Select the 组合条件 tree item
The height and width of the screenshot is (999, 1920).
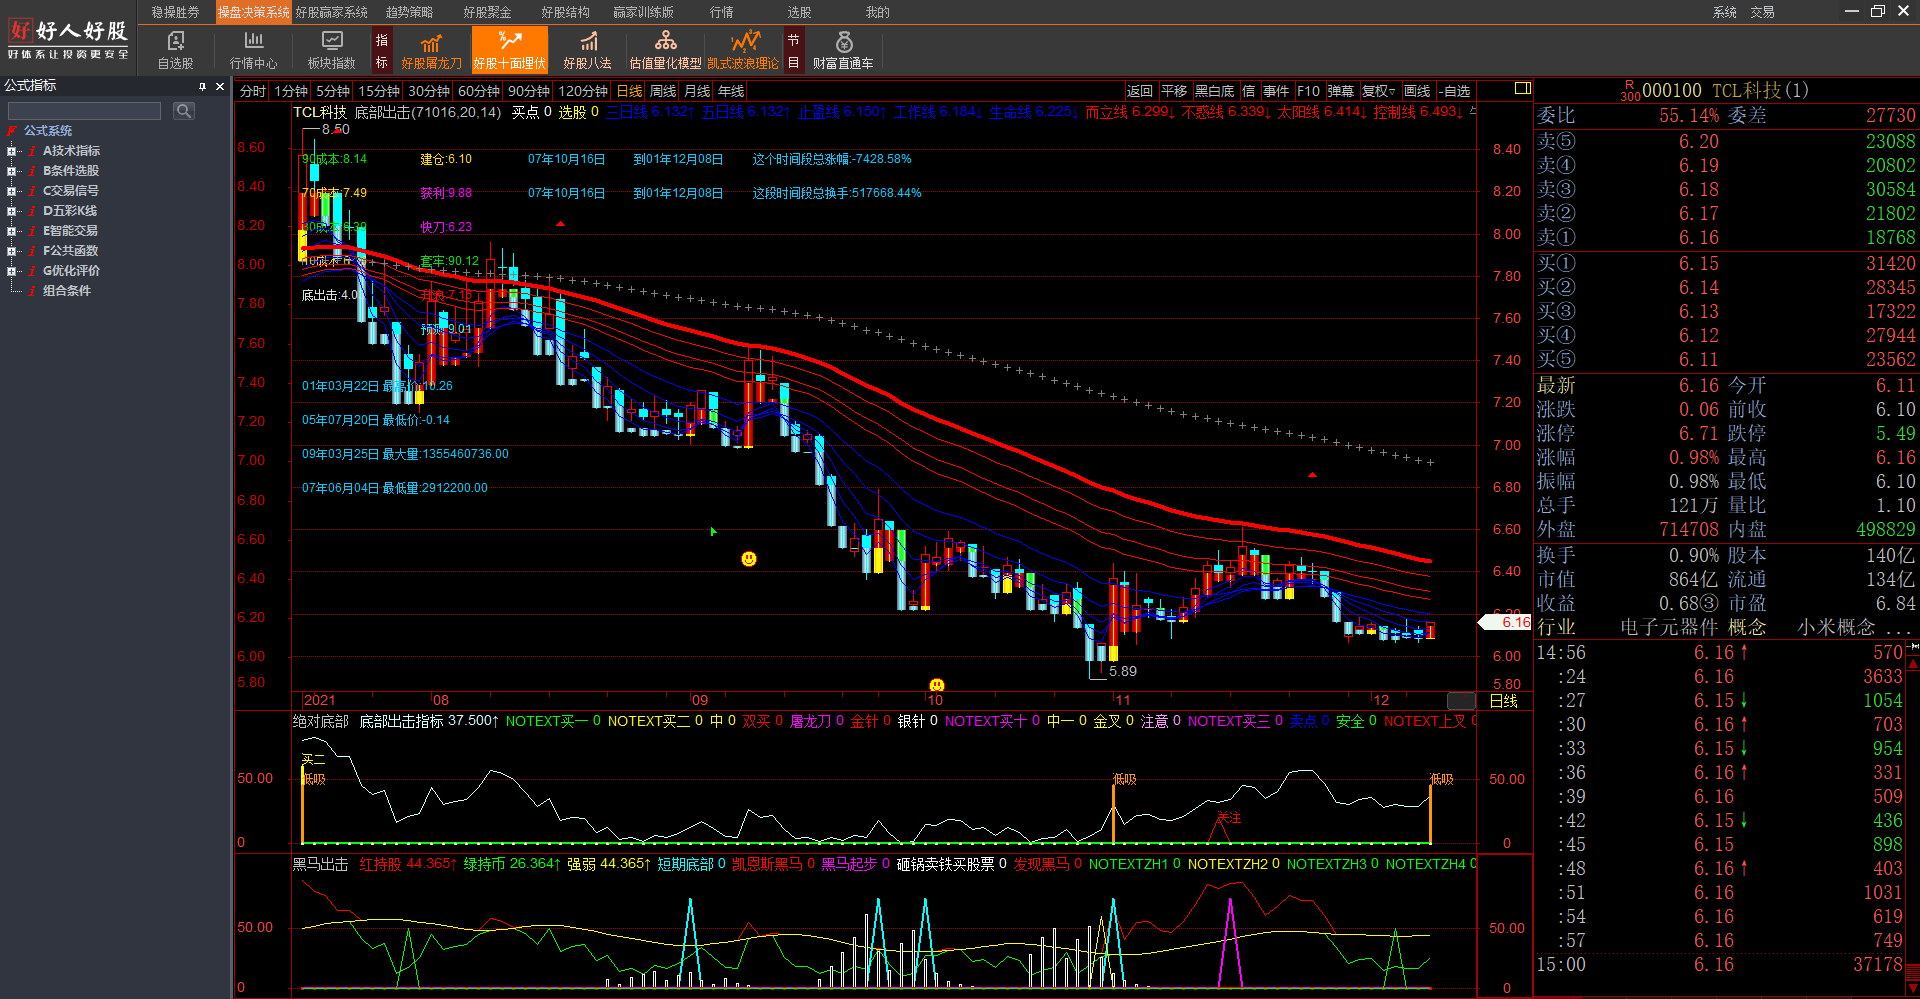click(x=66, y=291)
